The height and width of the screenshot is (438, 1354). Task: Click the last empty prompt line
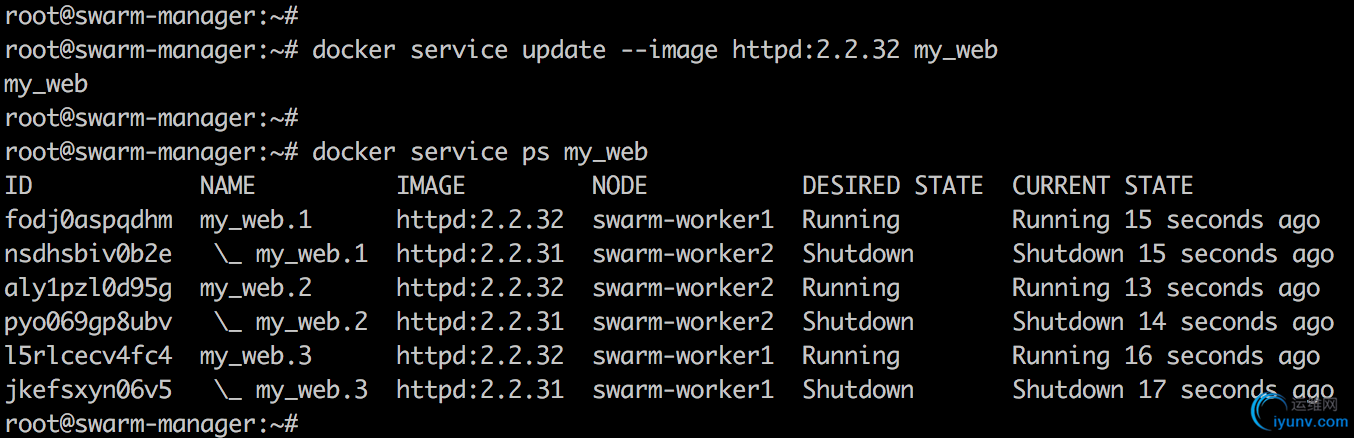click(x=152, y=424)
